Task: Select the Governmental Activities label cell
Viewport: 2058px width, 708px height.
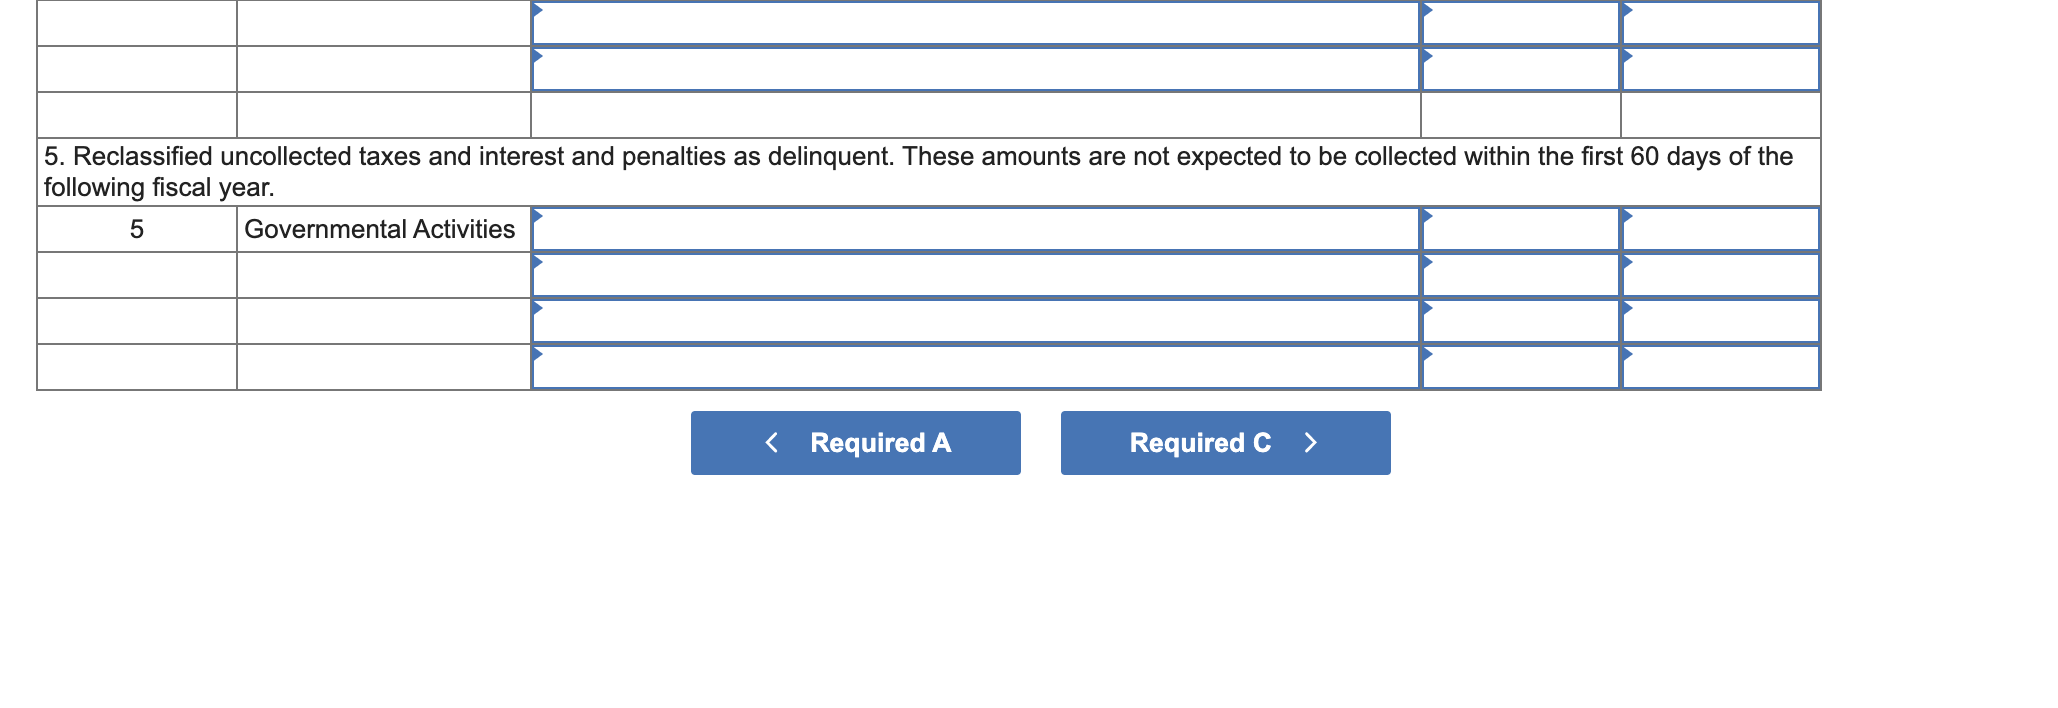Action: tap(380, 229)
